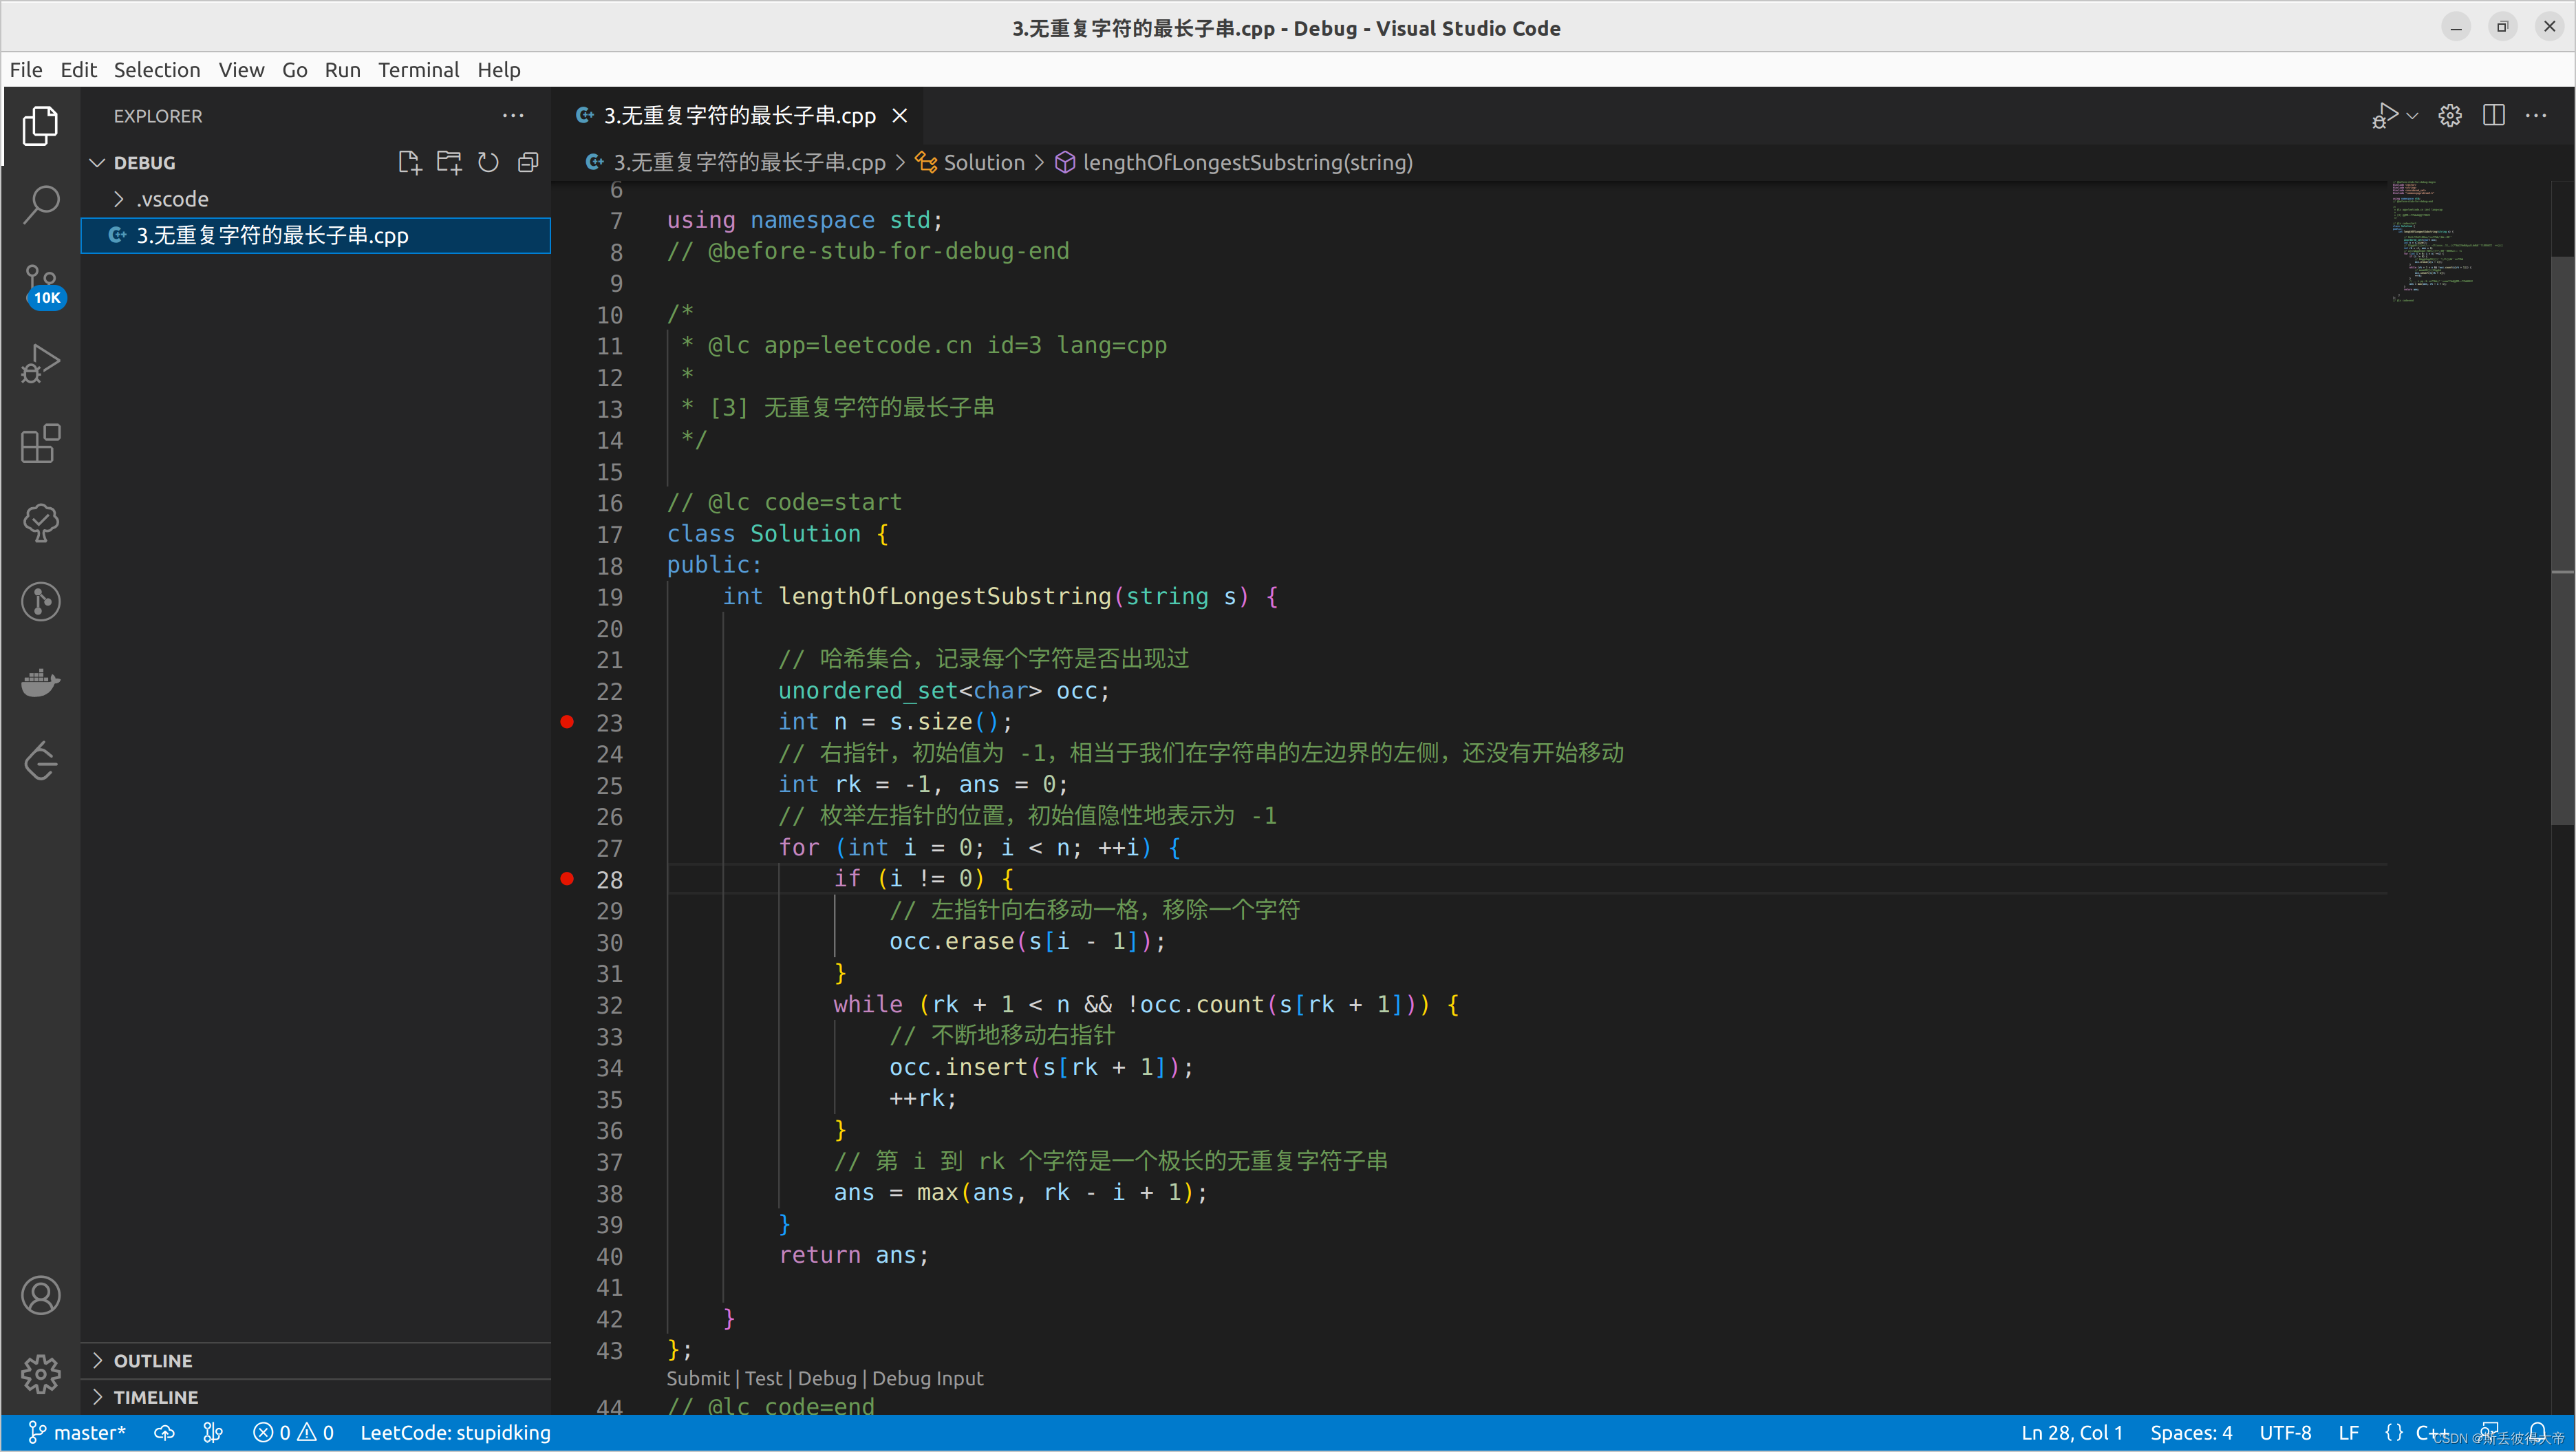Click the class Solution line in editor
This screenshot has height=1452, width=2576.
click(777, 534)
